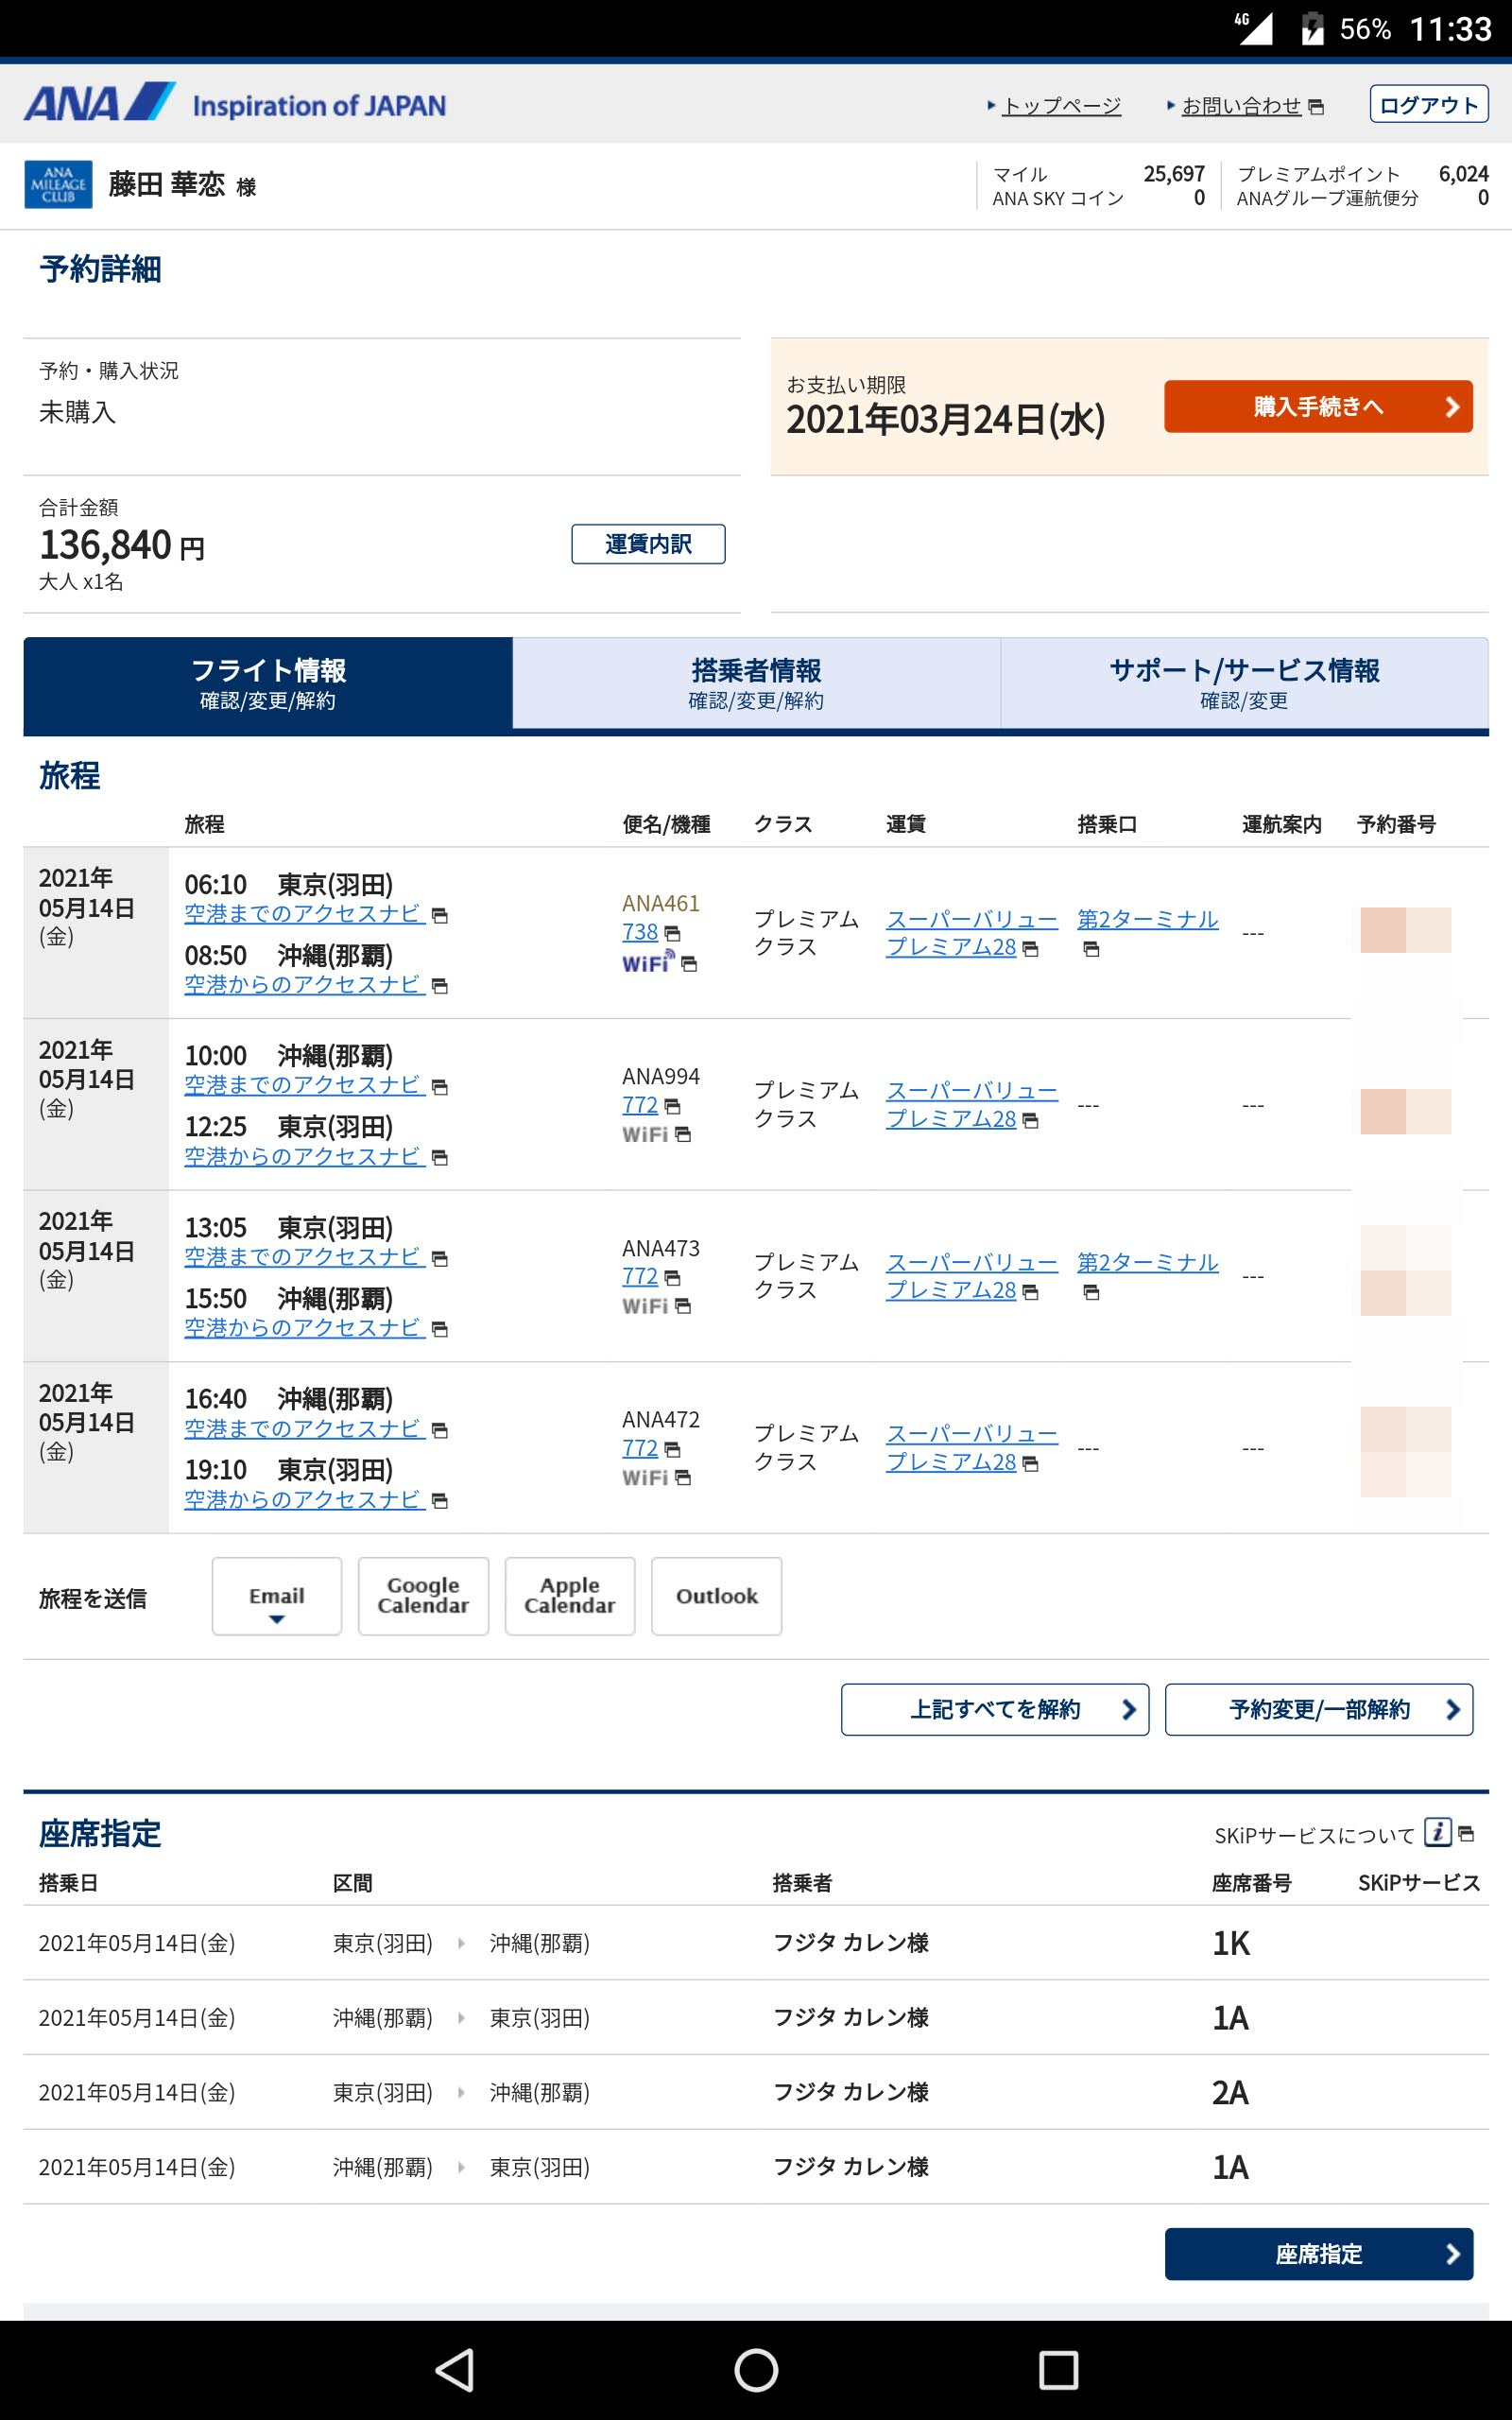Click 運賃内訳 fare breakdown button
Image resolution: width=1512 pixels, height=2420 pixels.
tap(648, 544)
